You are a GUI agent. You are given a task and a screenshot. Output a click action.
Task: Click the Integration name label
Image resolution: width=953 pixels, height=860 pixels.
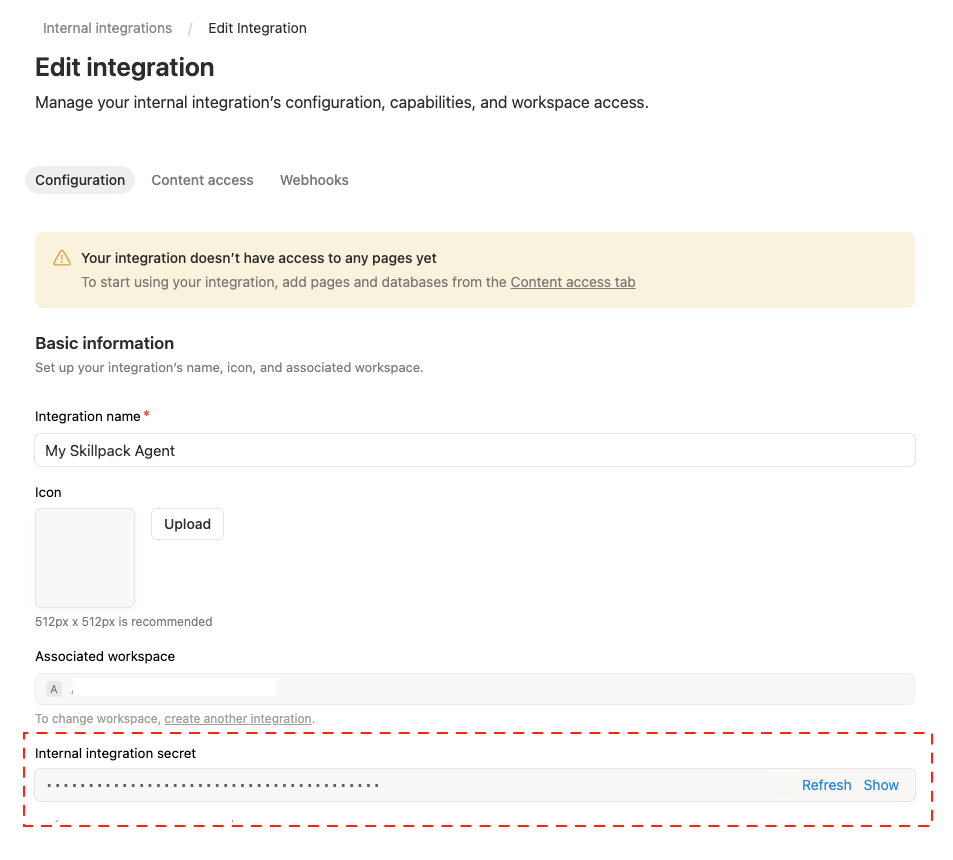pos(88,416)
